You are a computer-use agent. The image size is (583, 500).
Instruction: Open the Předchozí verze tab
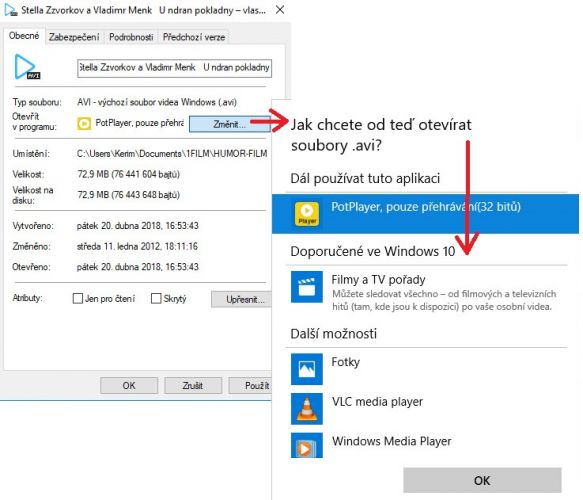194,37
